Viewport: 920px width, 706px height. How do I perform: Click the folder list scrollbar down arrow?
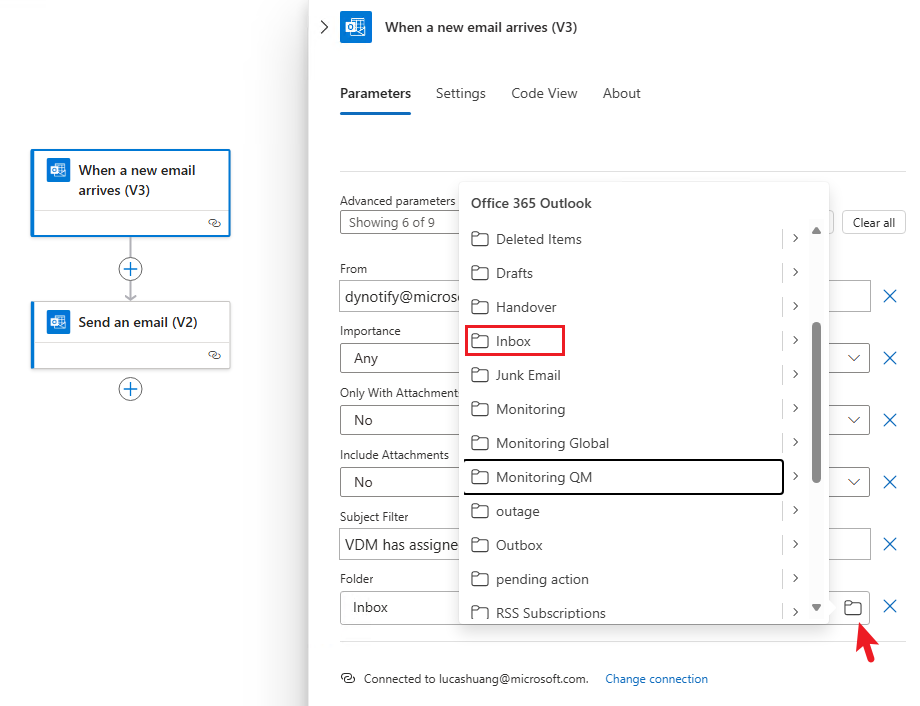pos(816,608)
